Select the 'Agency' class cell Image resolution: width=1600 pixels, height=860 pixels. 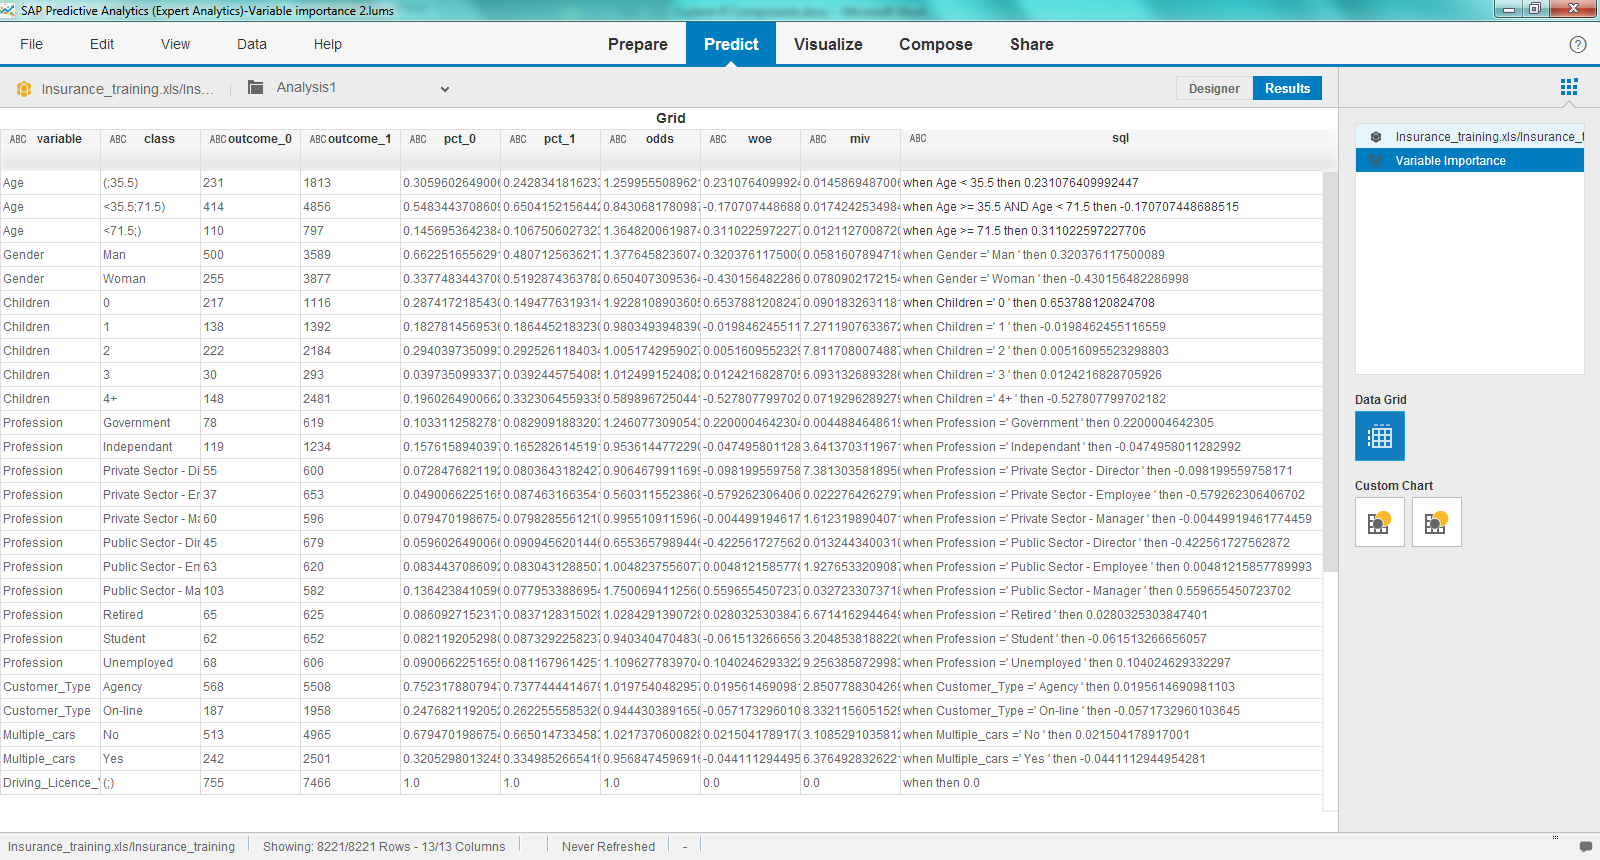[150, 687]
